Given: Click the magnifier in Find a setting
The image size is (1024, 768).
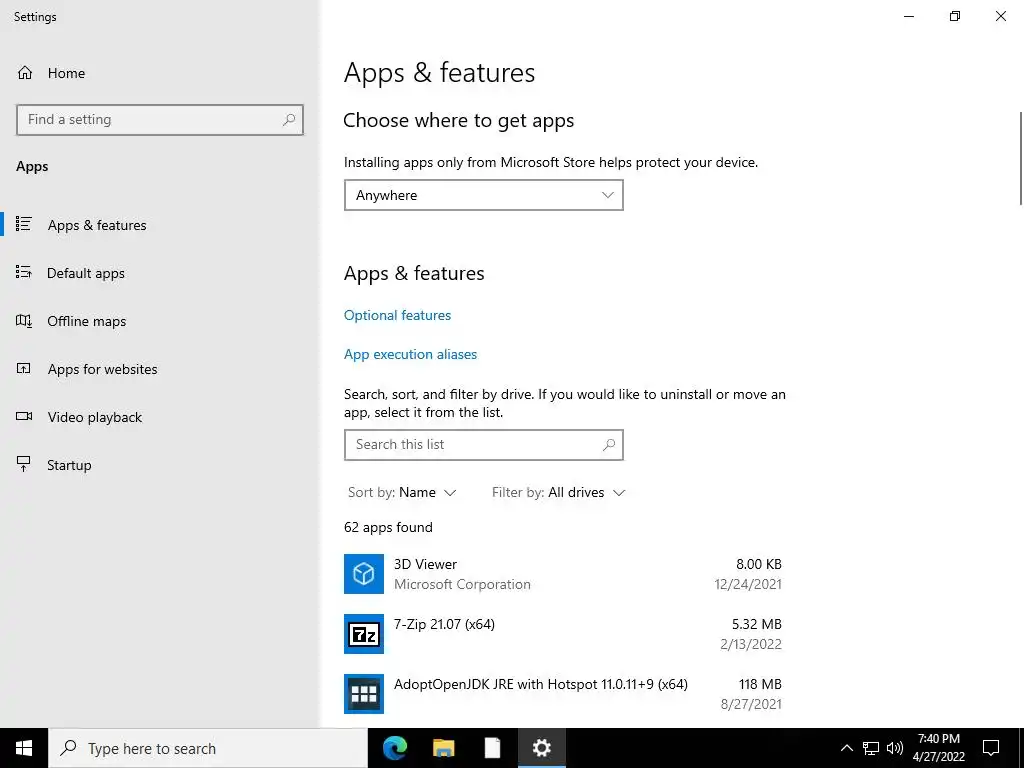Looking at the screenshot, I should coord(289,120).
